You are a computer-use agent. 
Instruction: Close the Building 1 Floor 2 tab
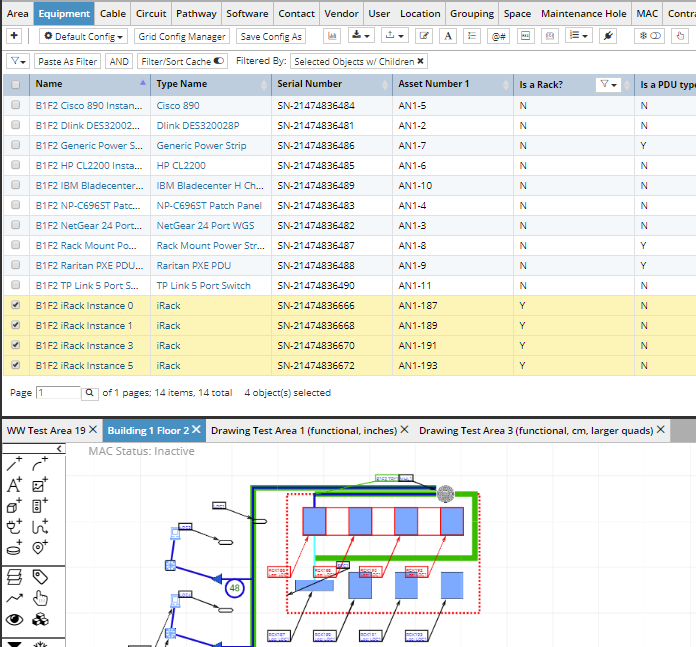click(x=197, y=430)
